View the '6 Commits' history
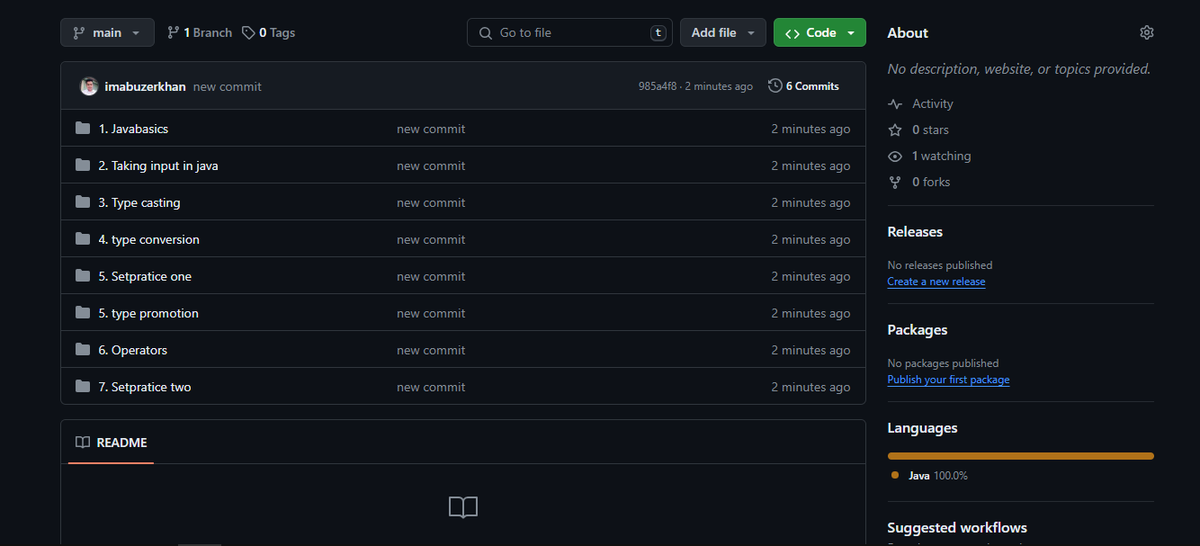1200x546 pixels. click(x=804, y=86)
